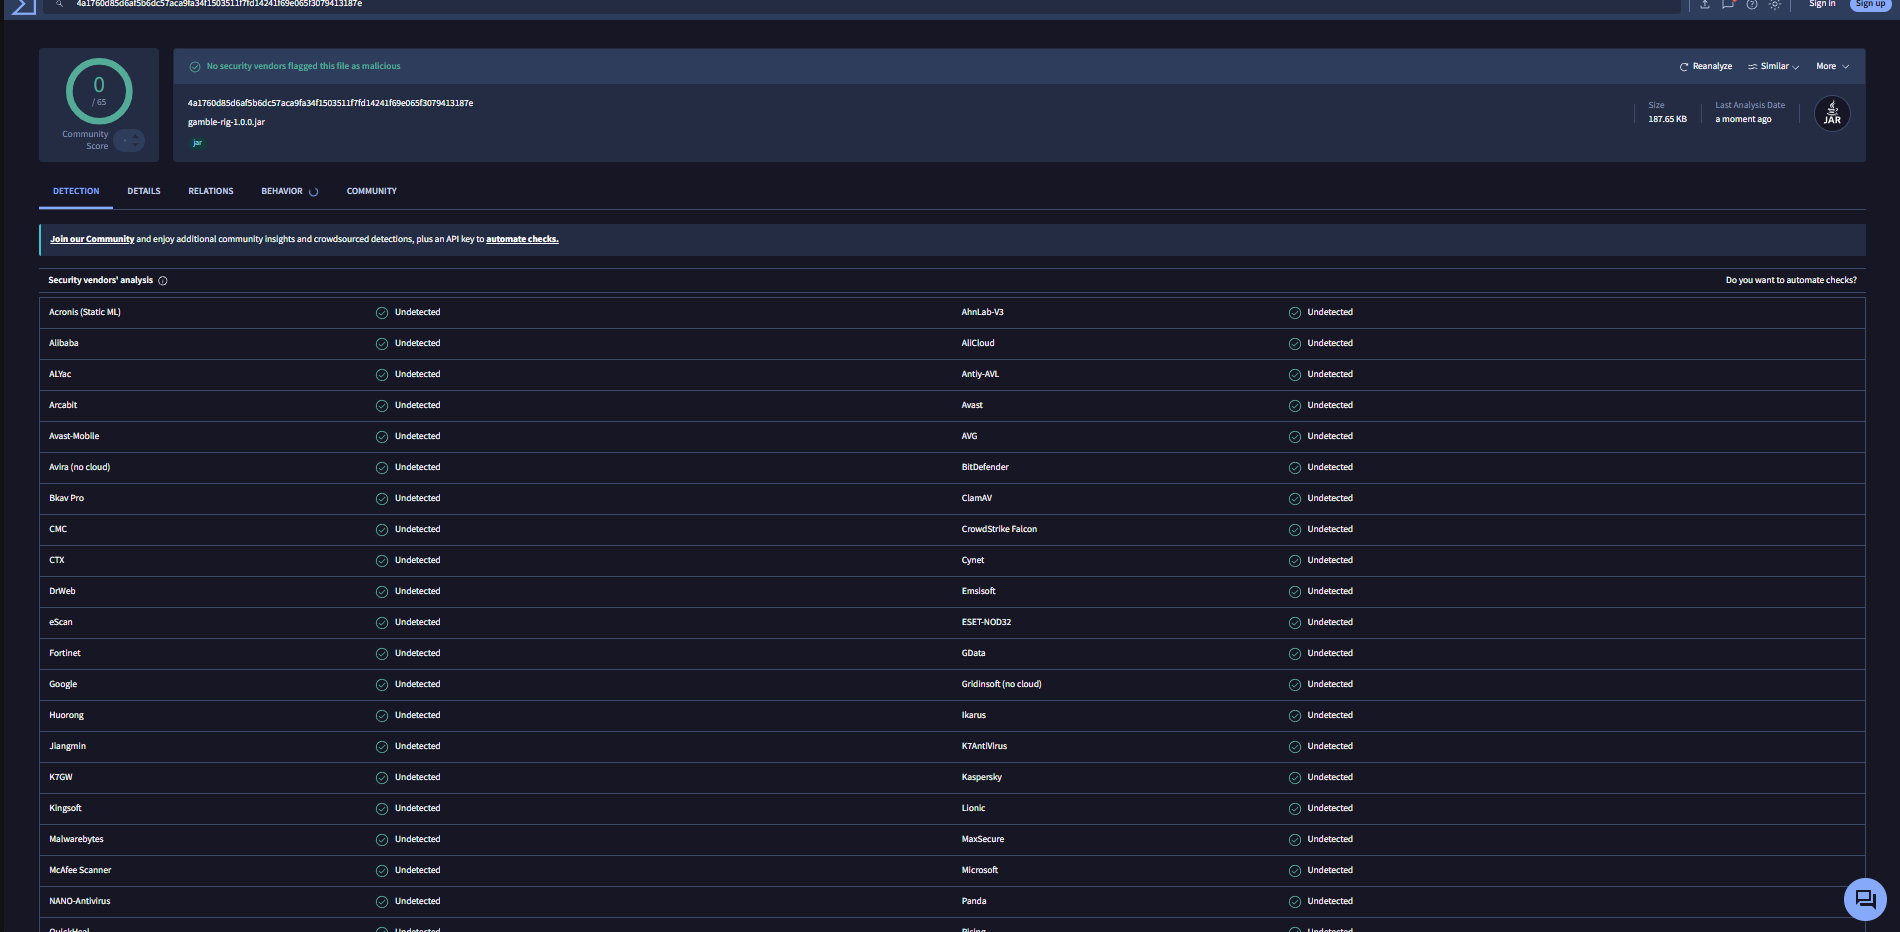Toggle the light/dark theme sun icon

(x=1775, y=5)
